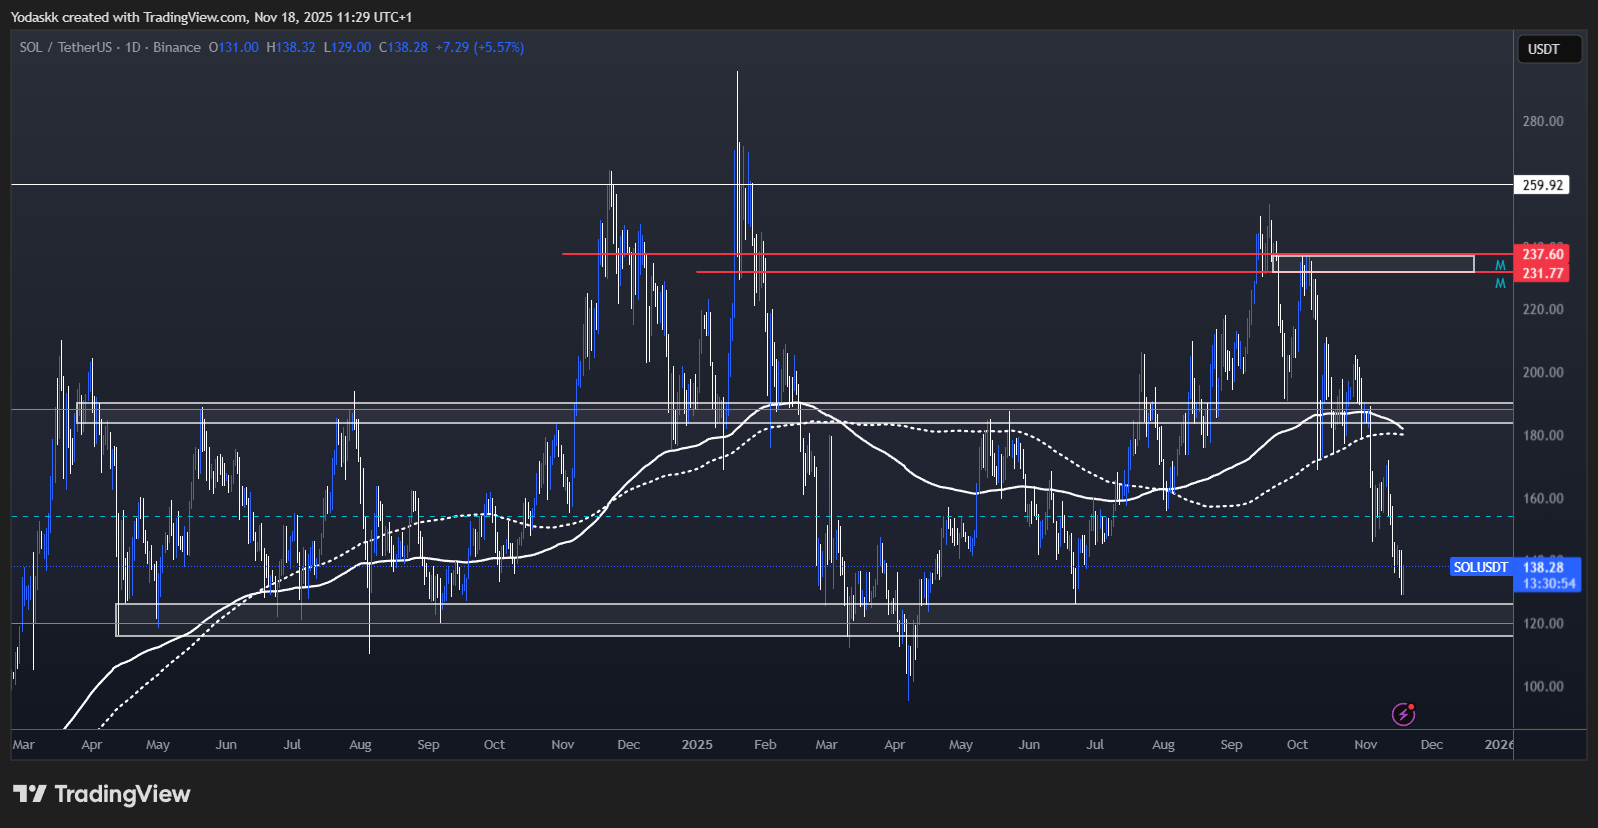This screenshot has height=828, width=1598.
Task: Click the lower teal M marker
Action: point(1500,284)
